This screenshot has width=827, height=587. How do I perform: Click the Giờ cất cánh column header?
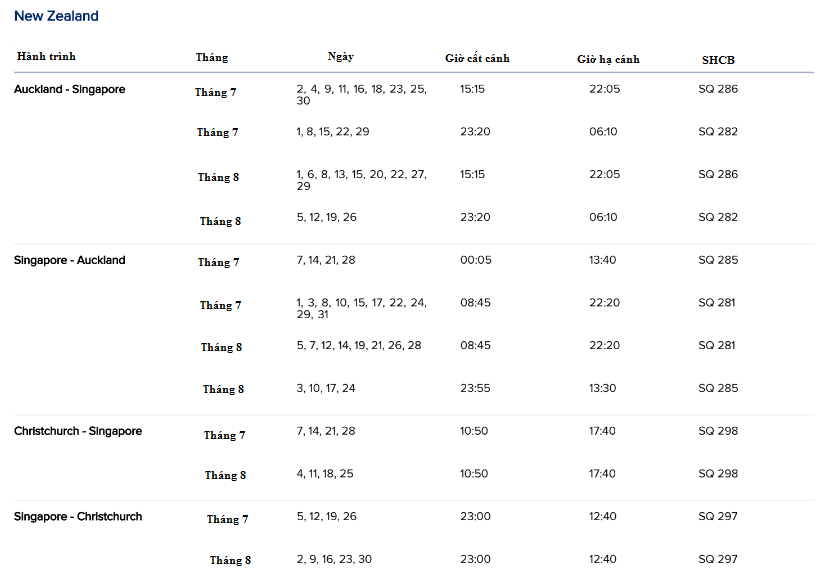tap(477, 58)
